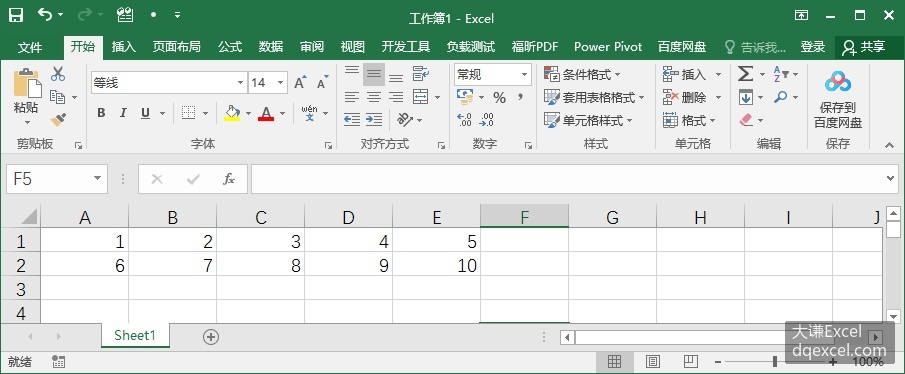The image size is (905, 374).
Task: Open the text orientation tool
Action: coord(405,120)
